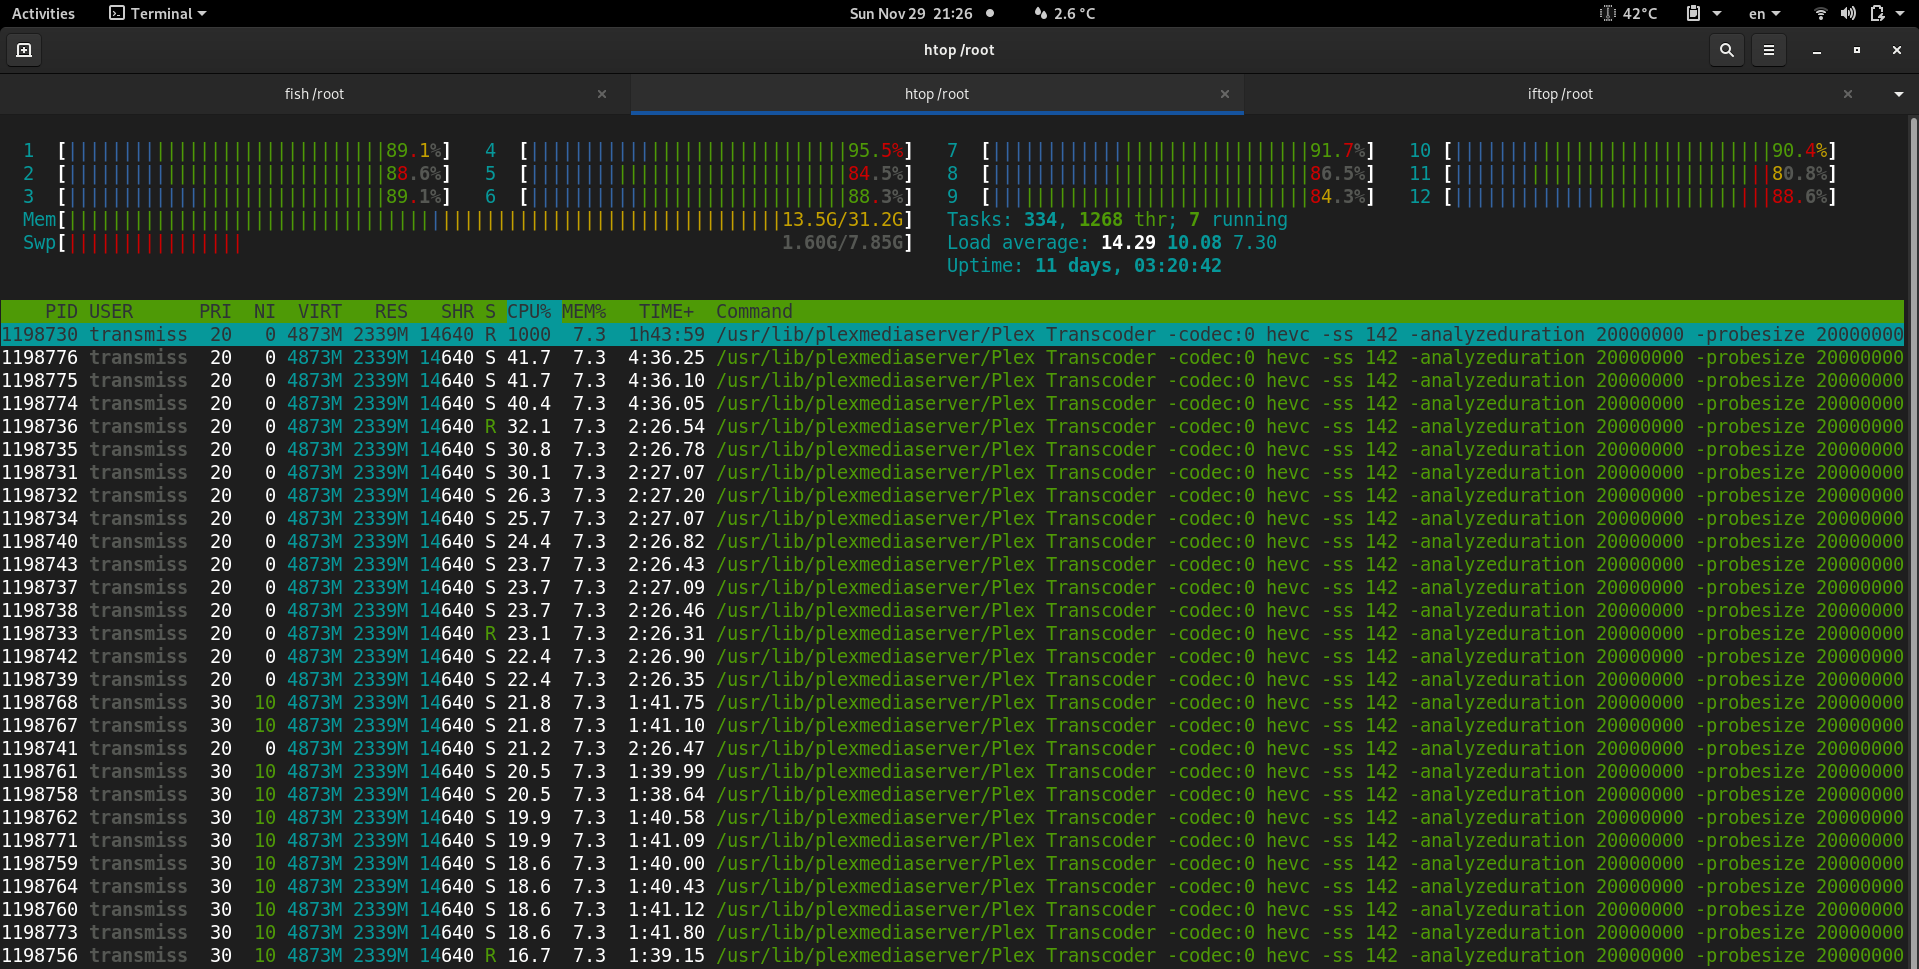The height and width of the screenshot is (969, 1919).
Task: Select process row with PID 1198733
Action: pos(952,634)
